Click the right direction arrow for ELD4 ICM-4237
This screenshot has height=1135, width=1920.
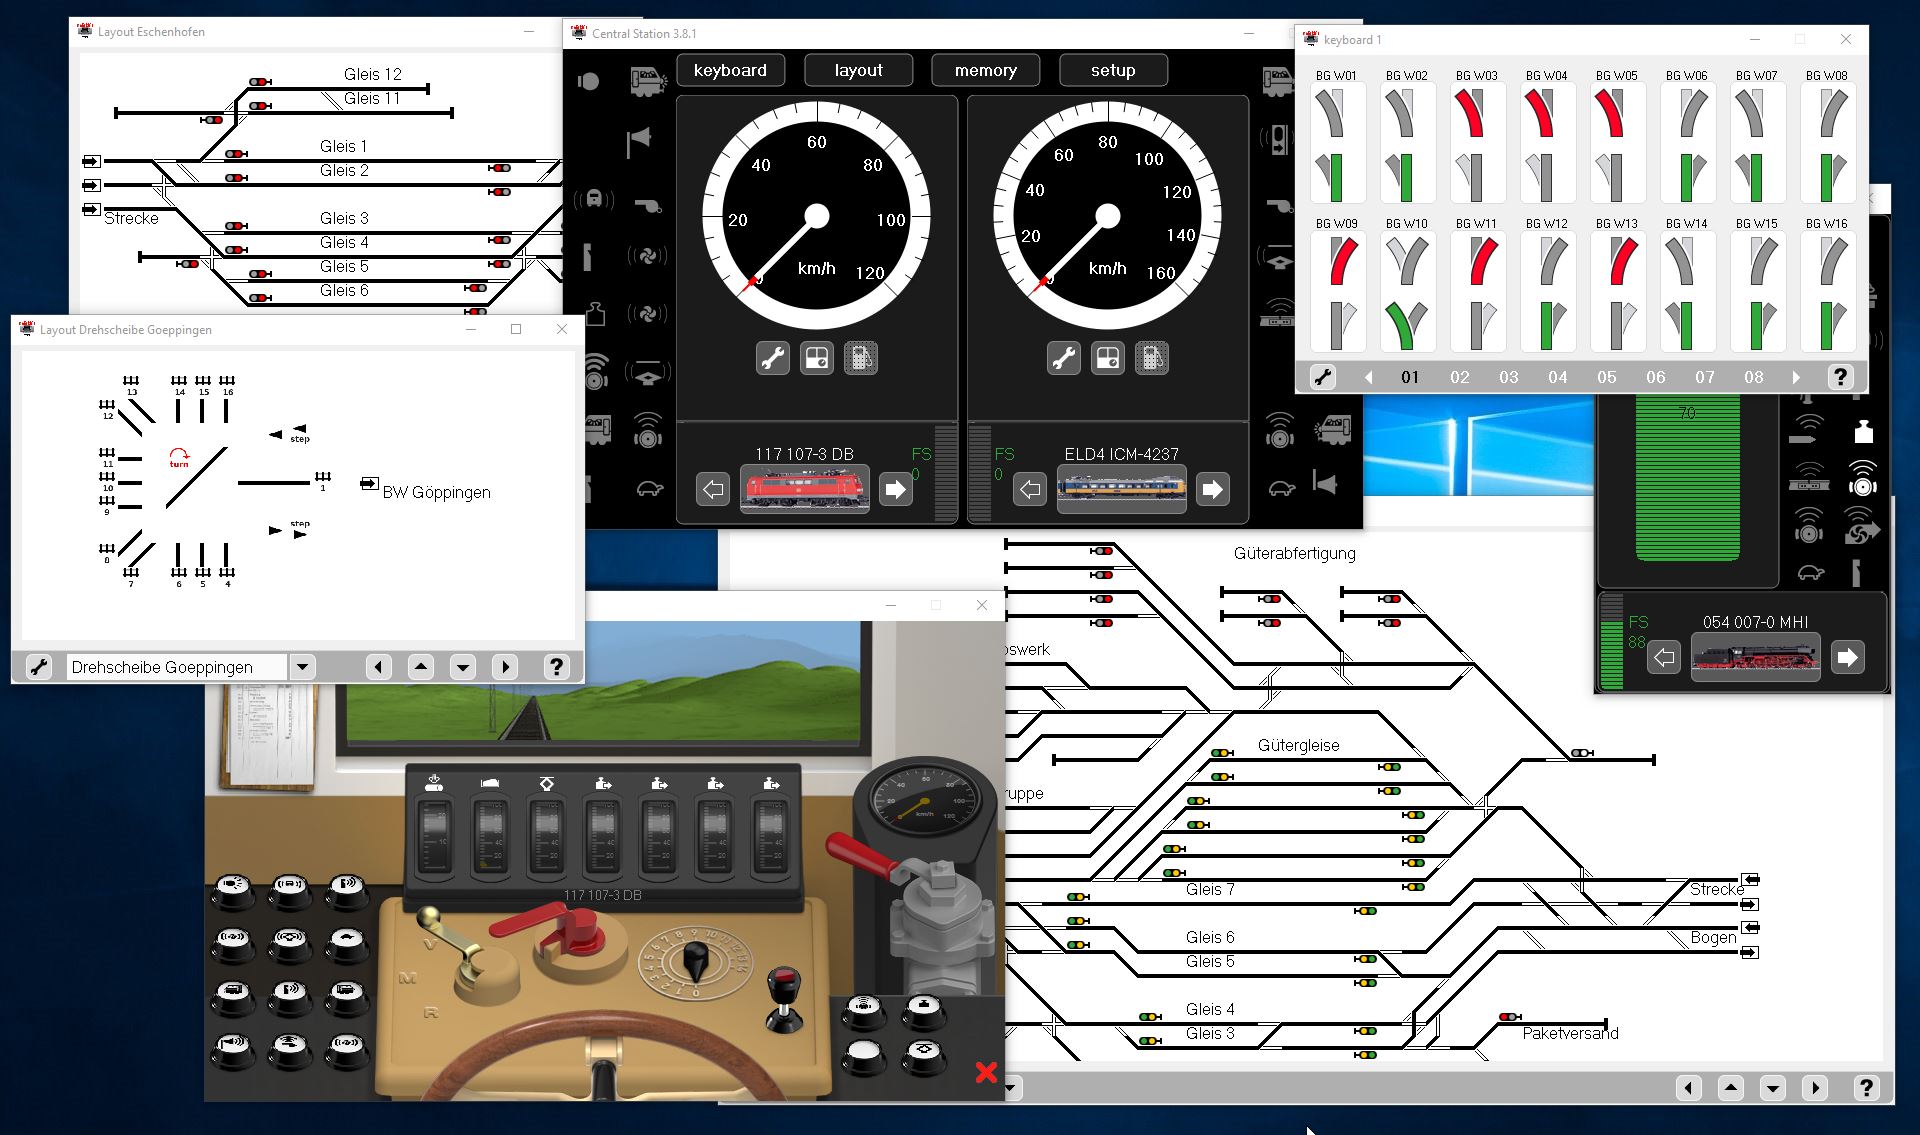[1212, 489]
